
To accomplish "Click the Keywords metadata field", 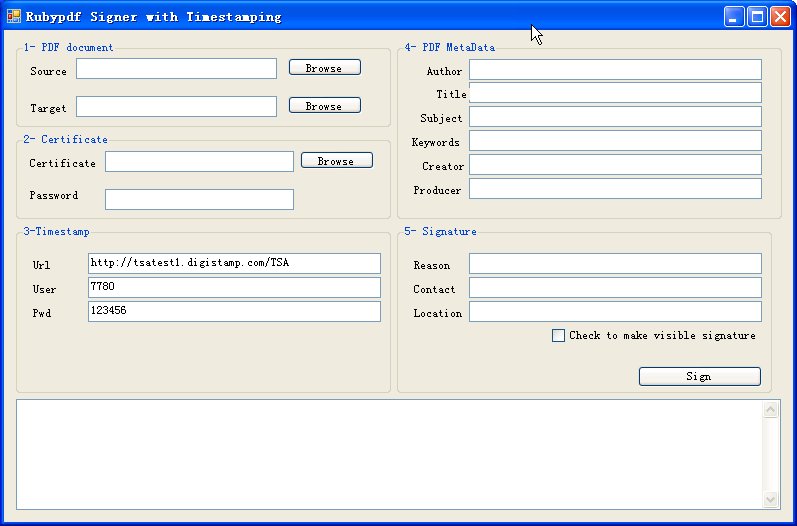I will (x=615, y=141).
